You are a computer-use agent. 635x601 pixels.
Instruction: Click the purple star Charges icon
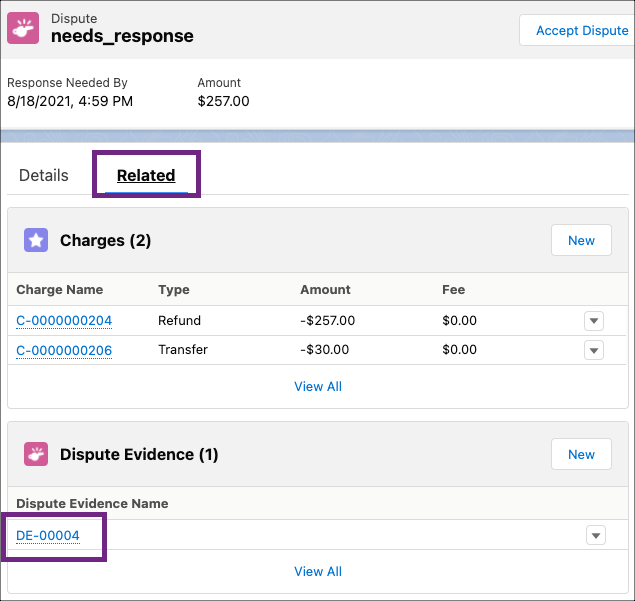tap(36, 240)
